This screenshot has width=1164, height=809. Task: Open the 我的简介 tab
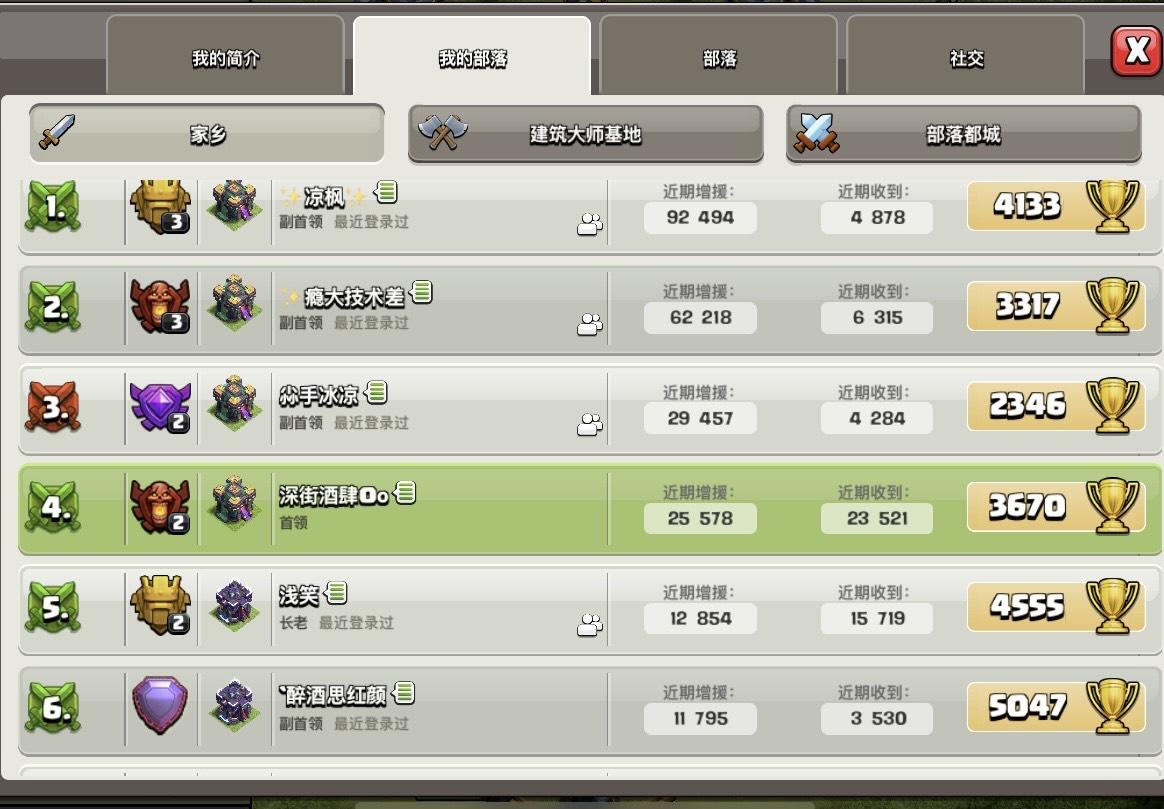[x=226, y=57]
